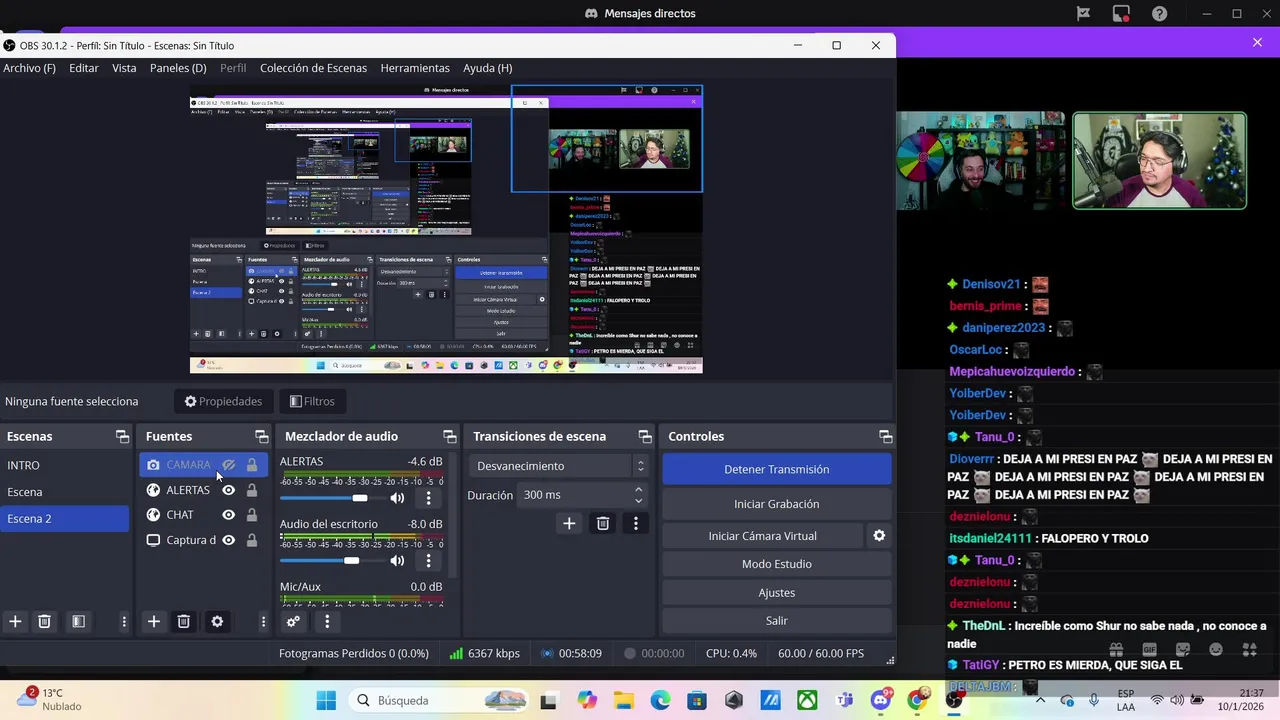Open the Desvanecimiento transition dropdown
This screenshot has height=720, width=1280.
558,466
